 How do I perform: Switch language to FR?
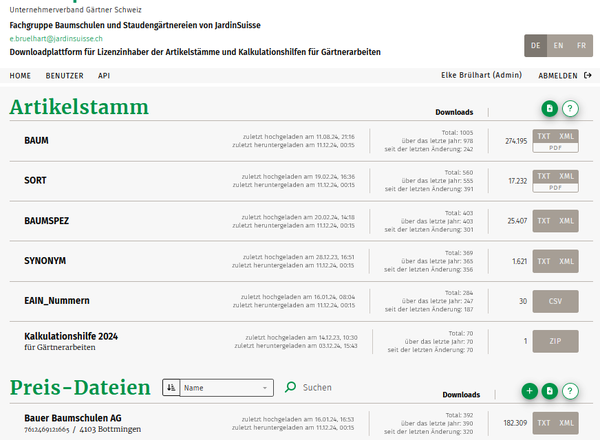click(x=581, y=46)
